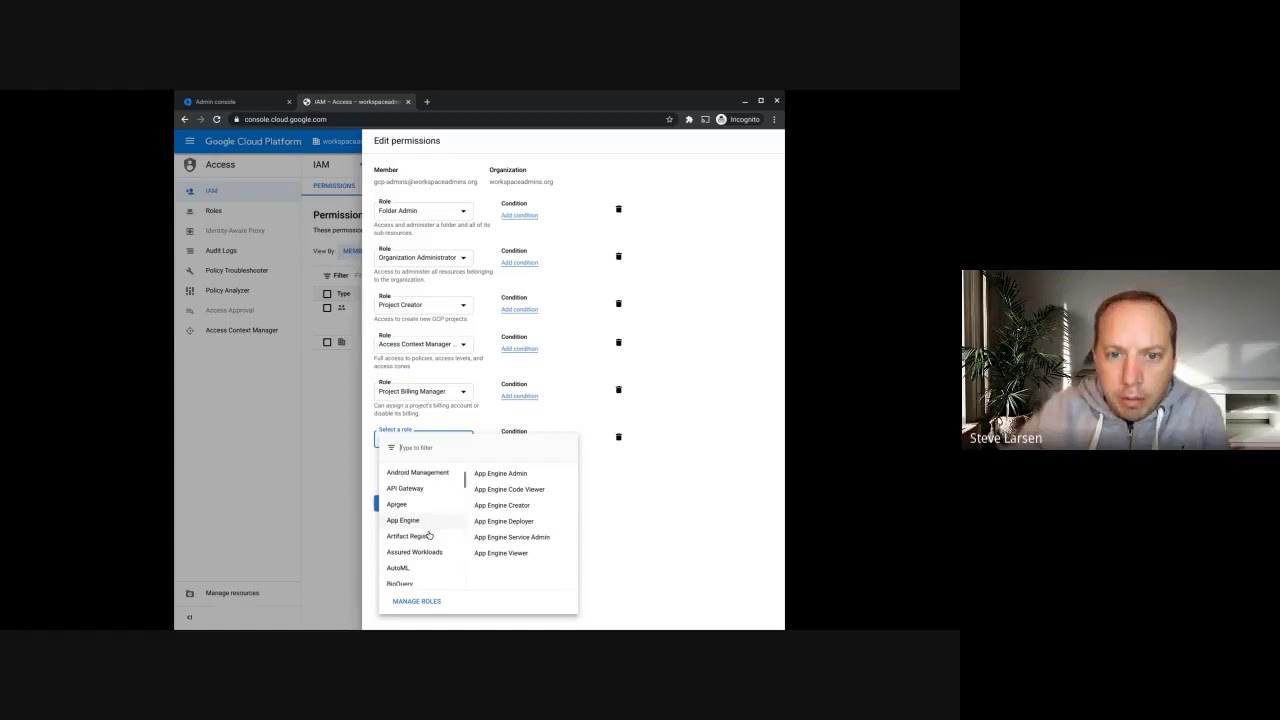Add condition for Project Billing Manager role

pyautogui.click(x=519, y=395)
